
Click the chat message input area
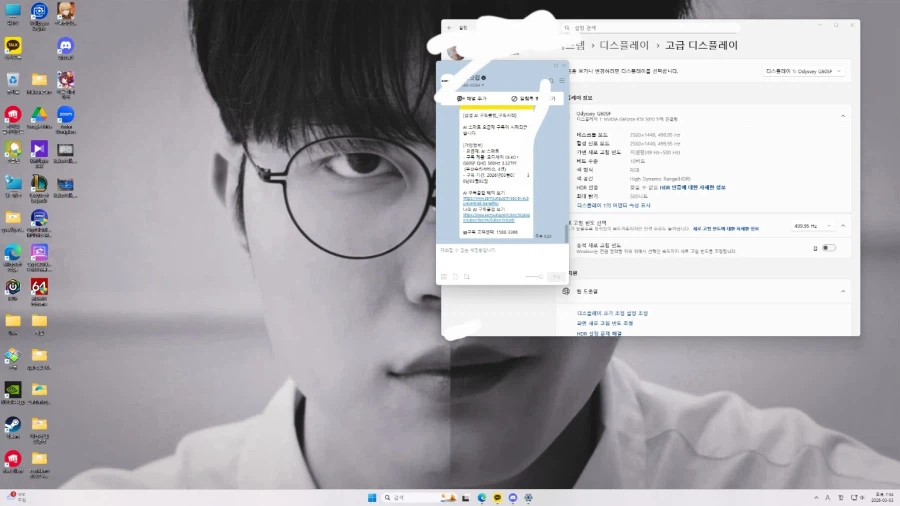502,257
